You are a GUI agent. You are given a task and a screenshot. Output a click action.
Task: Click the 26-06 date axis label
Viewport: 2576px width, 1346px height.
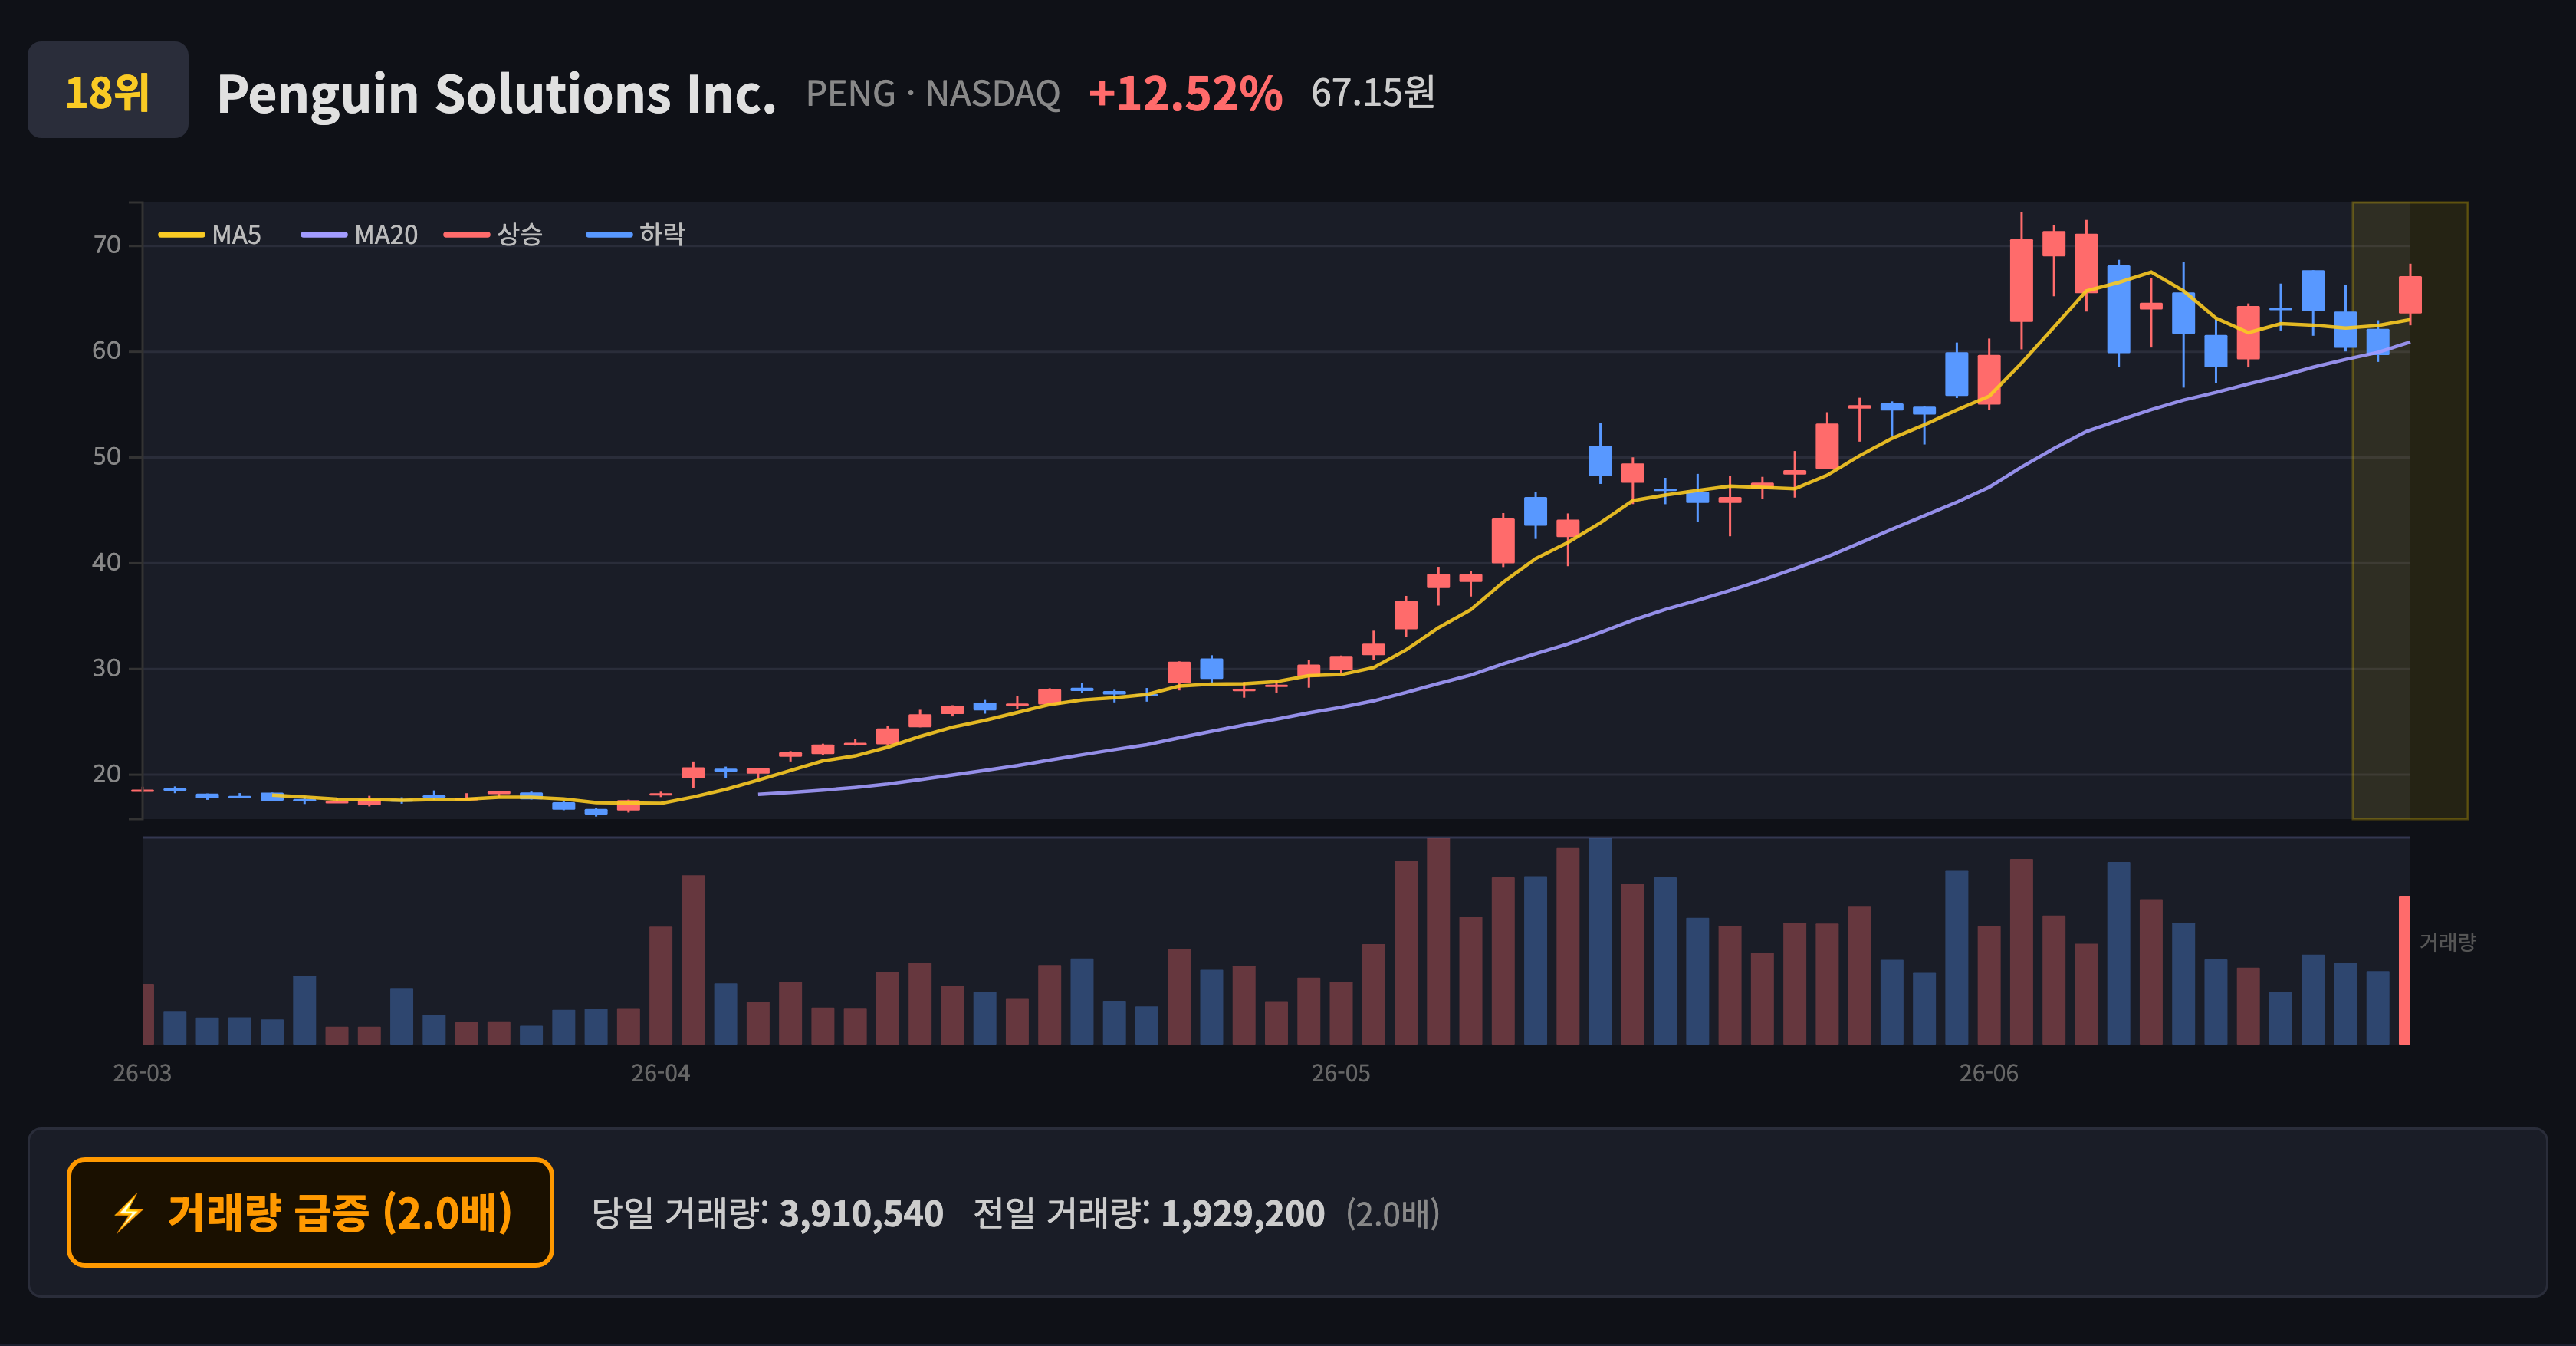click(x=1988, y=1073)
